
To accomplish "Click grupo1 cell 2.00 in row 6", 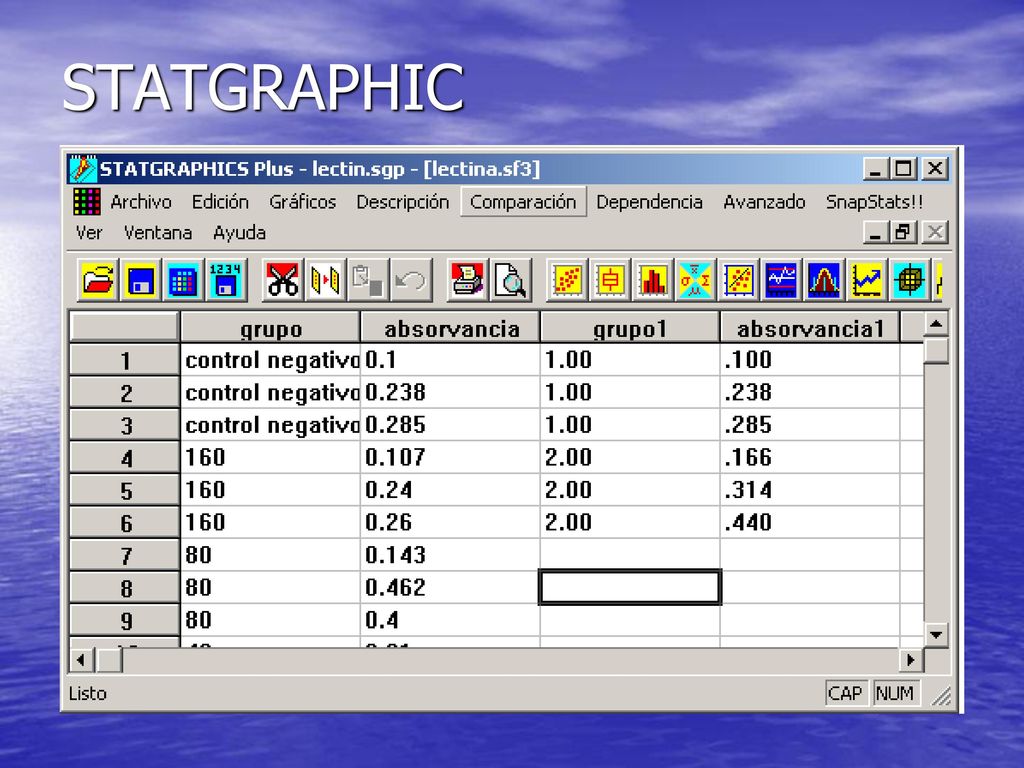I will tap(630, 522).
